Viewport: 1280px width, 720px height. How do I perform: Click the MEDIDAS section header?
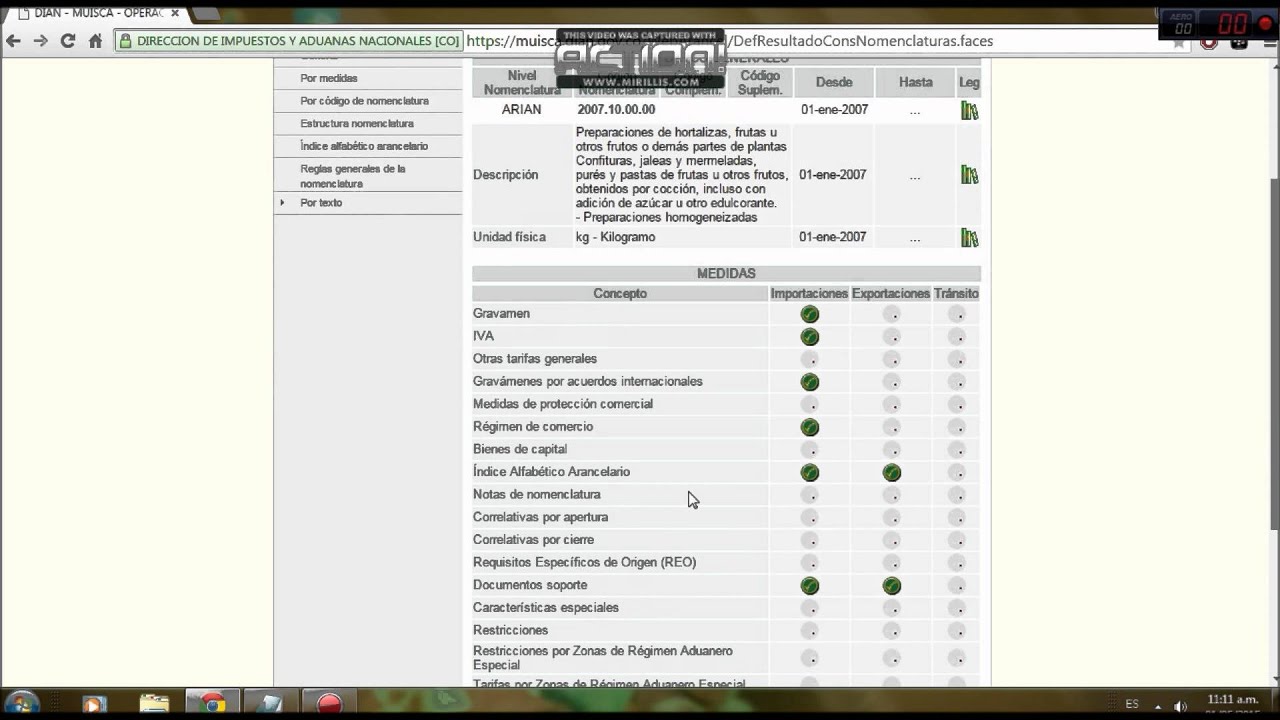click(x=726, y=274)
